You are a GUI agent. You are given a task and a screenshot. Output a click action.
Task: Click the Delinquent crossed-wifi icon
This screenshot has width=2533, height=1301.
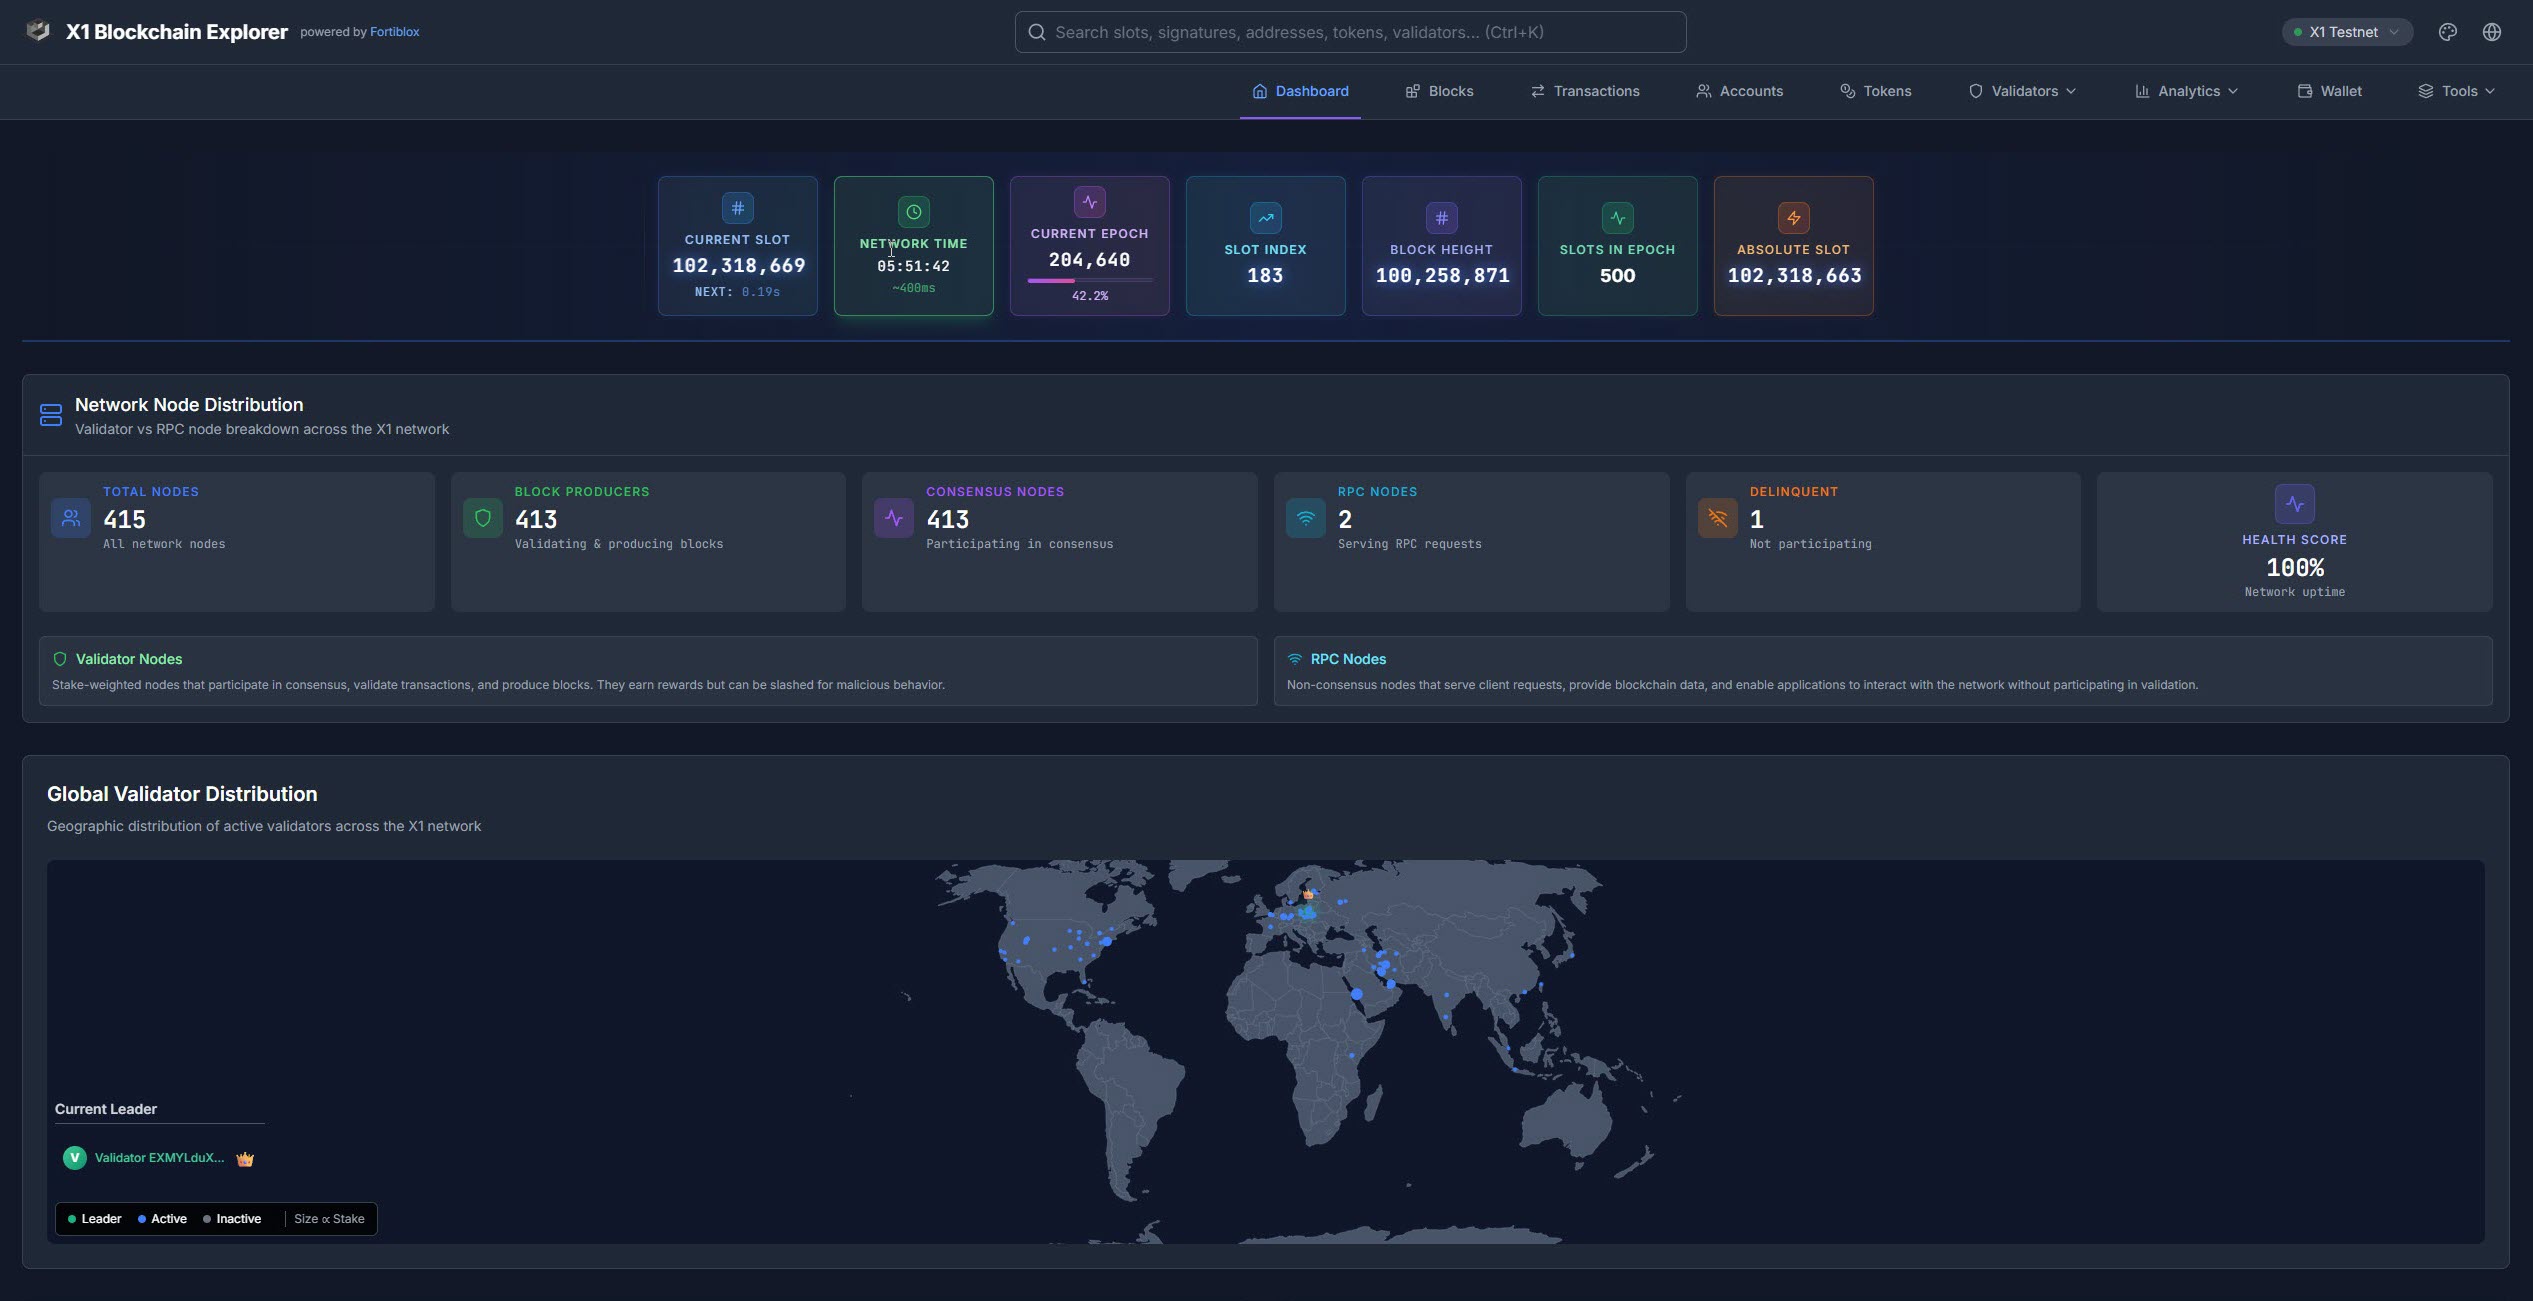click(1717, 518)
